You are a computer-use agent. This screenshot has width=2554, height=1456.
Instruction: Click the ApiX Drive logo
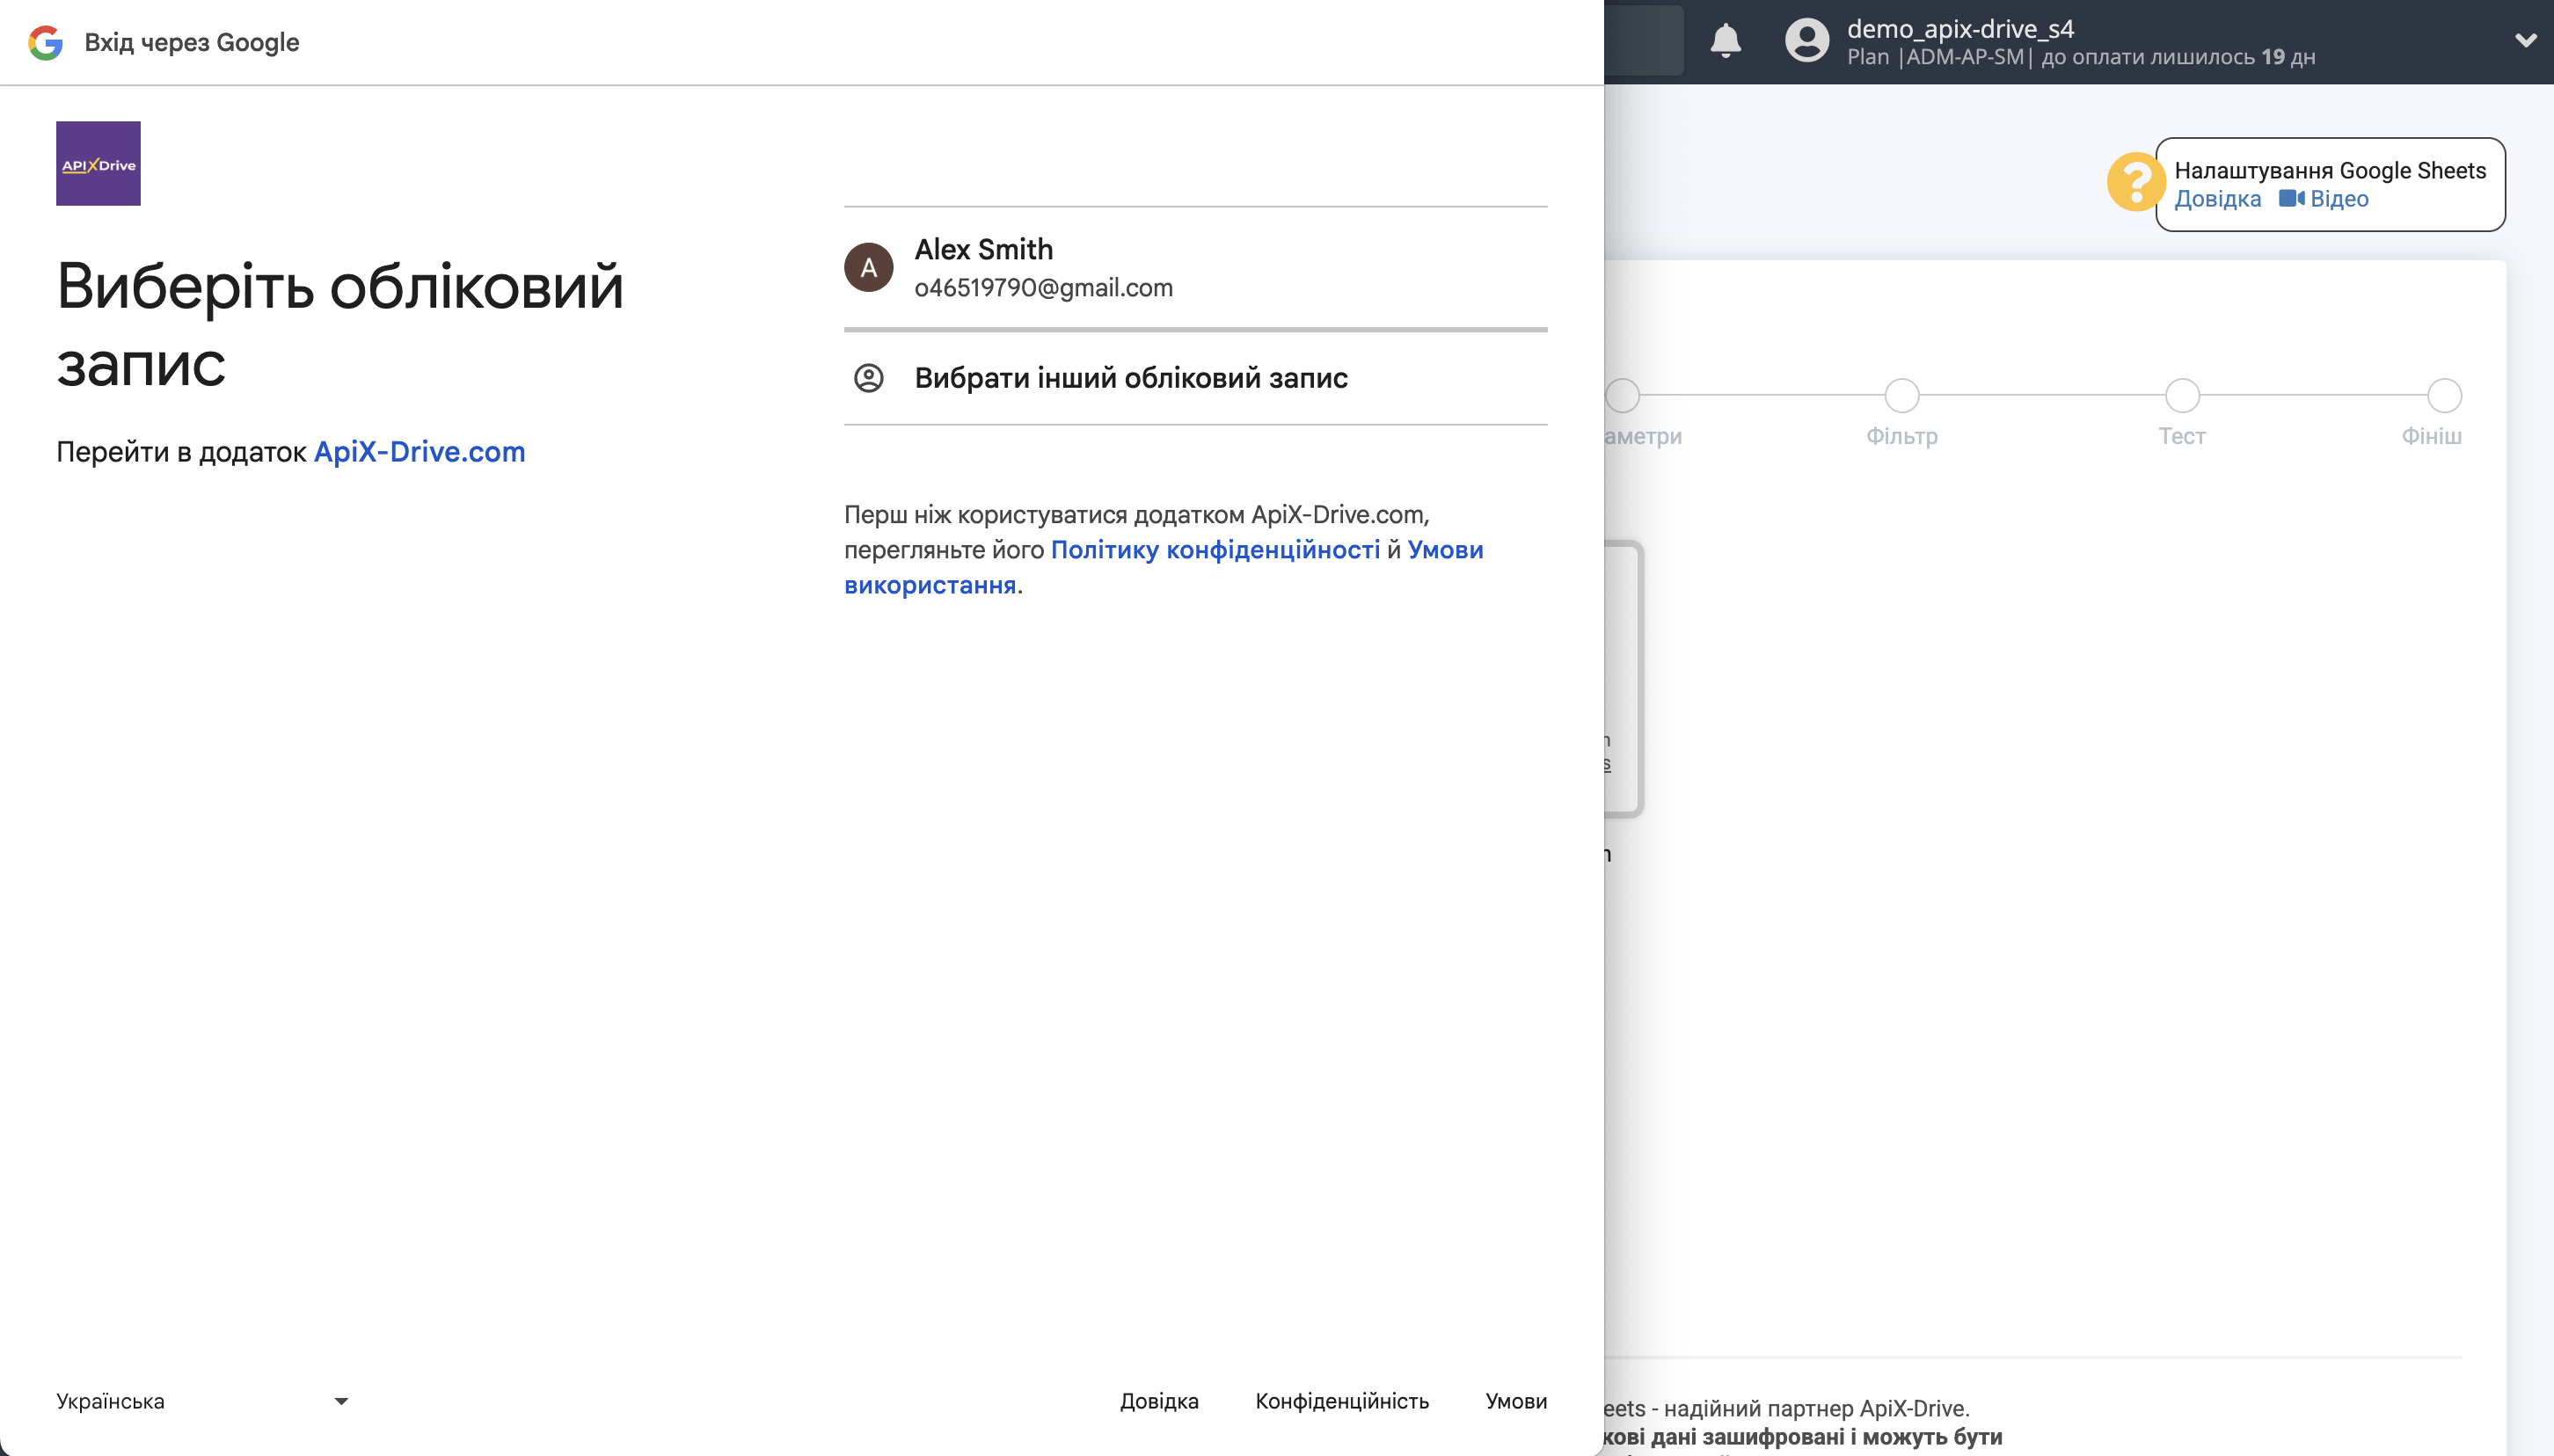click(97, 163)
